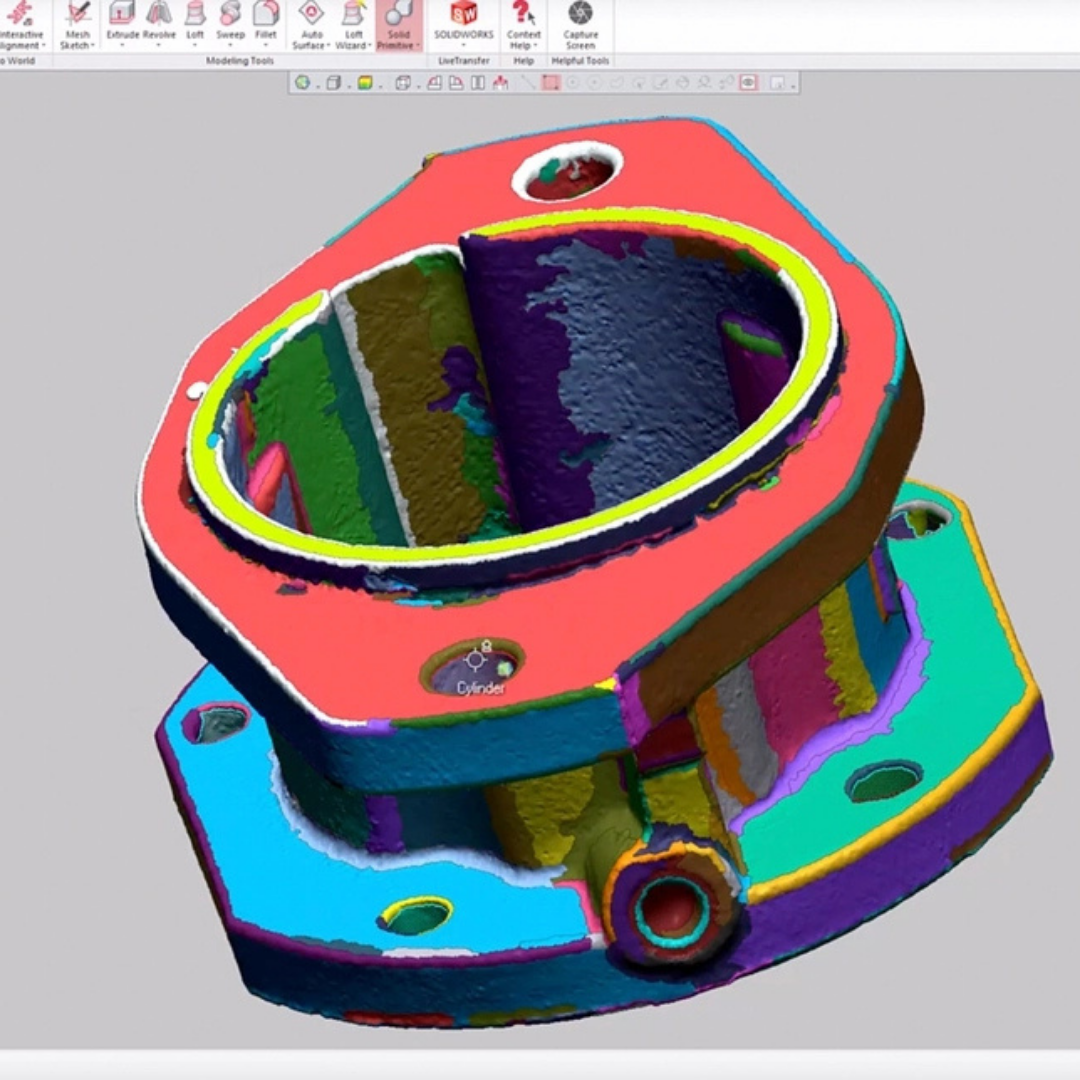Screen dimensions: 1080x1080
Task: Toggle the Solid Primitive tool
Action: pyautogui.click(x=399, y=22)
